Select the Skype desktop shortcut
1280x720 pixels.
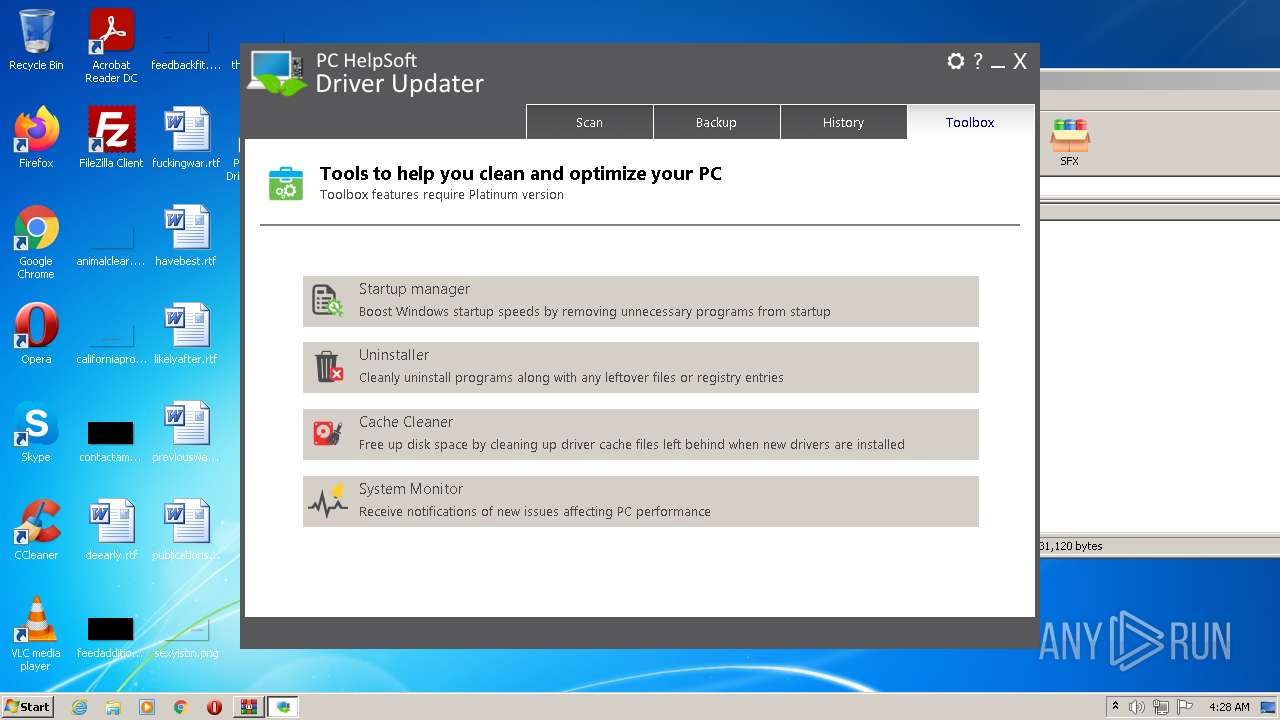(36, 432)
